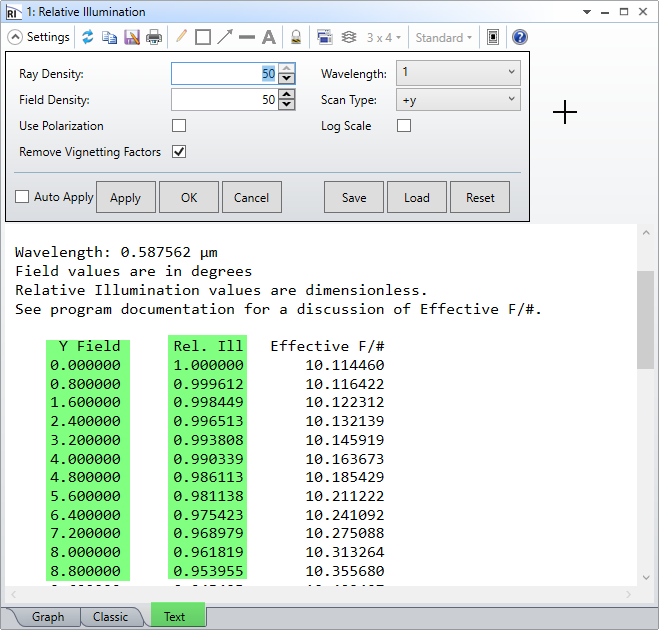Select the Arrow annotation tool

pos(225,37)
